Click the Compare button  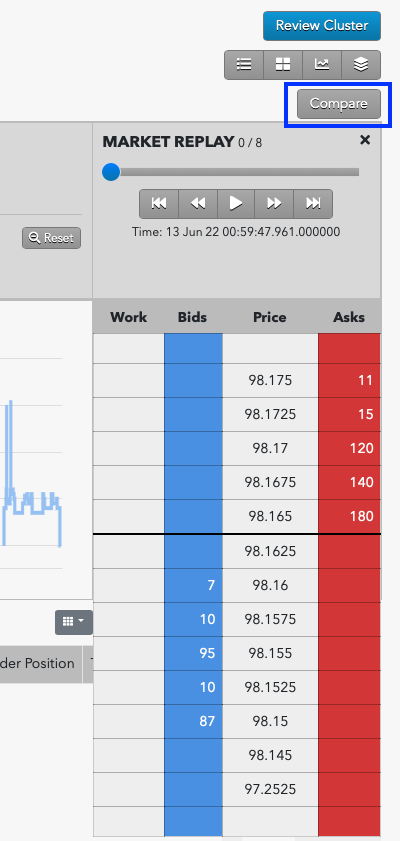[338, 104]
